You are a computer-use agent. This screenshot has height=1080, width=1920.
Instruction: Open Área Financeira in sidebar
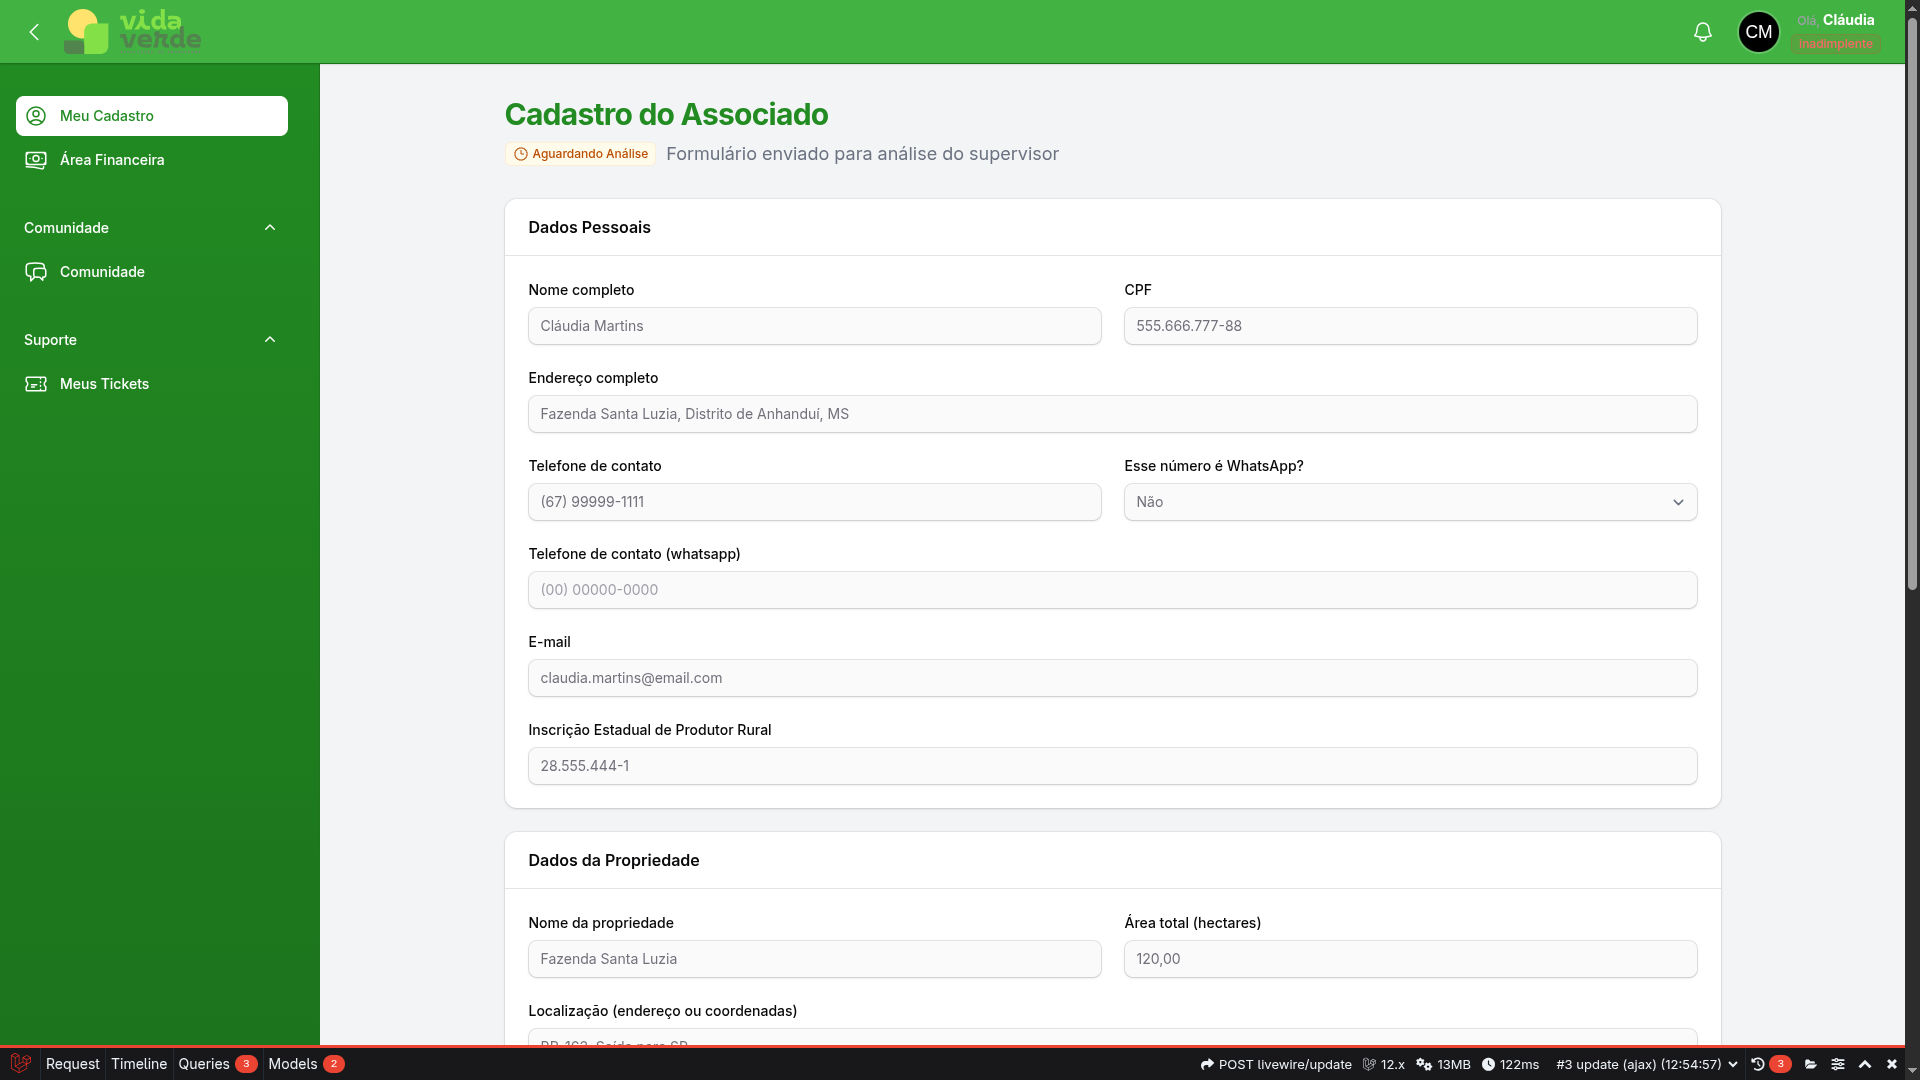(112, 160)
